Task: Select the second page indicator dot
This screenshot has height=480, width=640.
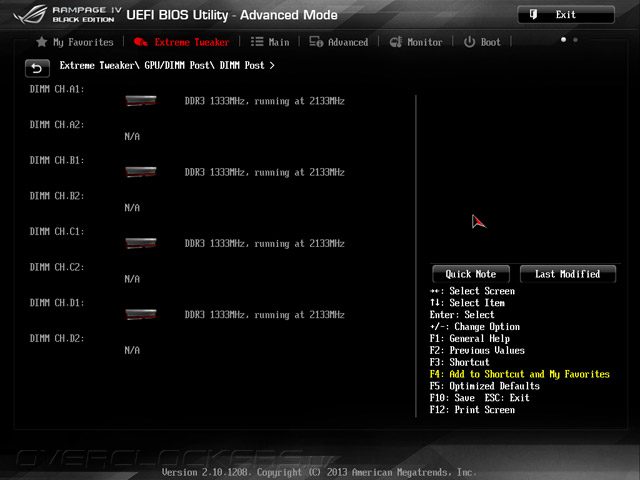Action: pos(575,40)
